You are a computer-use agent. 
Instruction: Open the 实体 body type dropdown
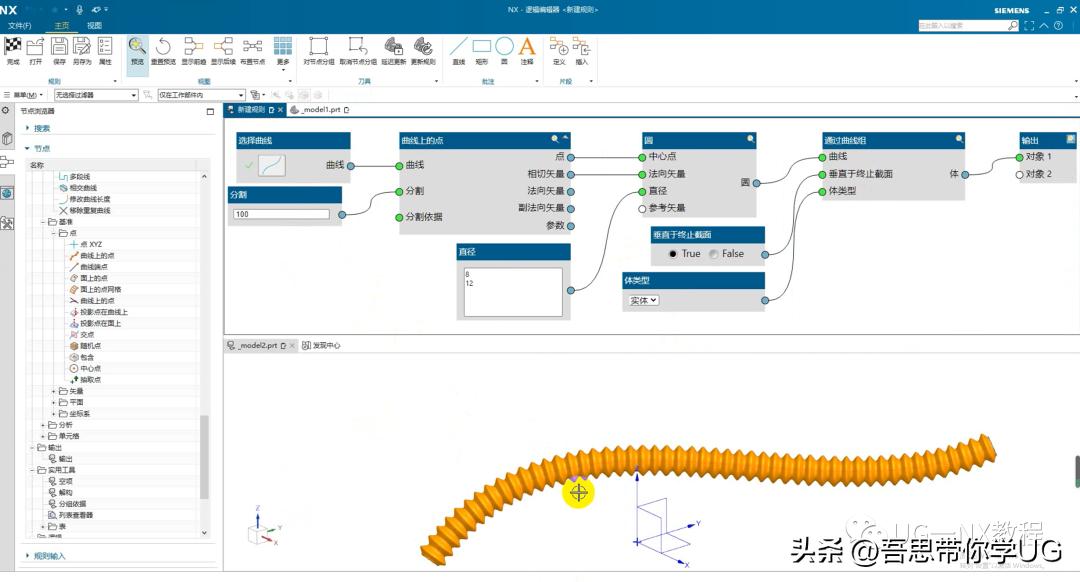[x=641, y=299]
